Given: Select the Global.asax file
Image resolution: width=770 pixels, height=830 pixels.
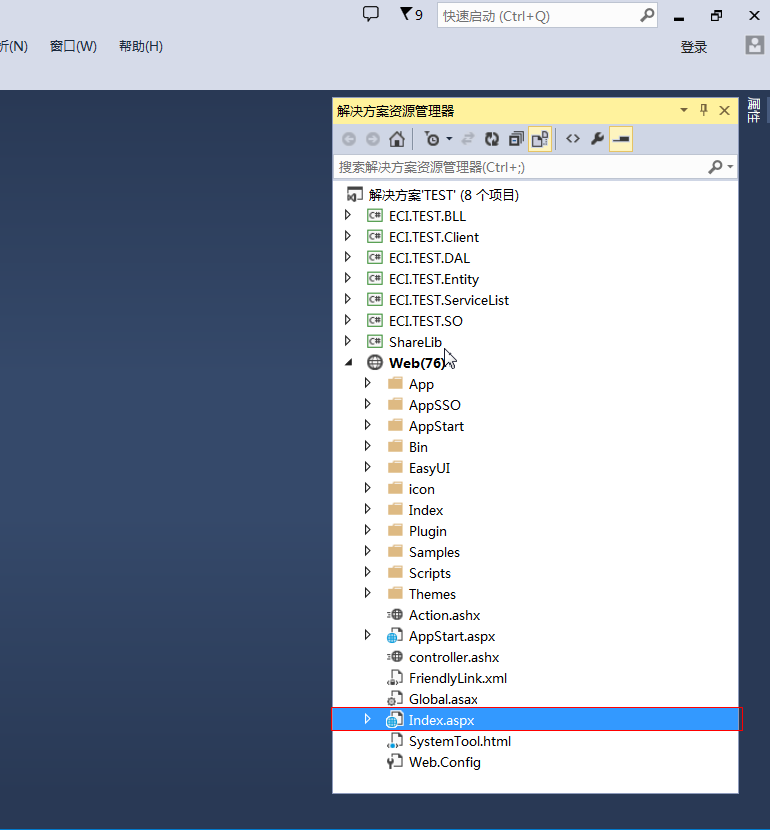Looking at the screenshot, I should (443, 700).
